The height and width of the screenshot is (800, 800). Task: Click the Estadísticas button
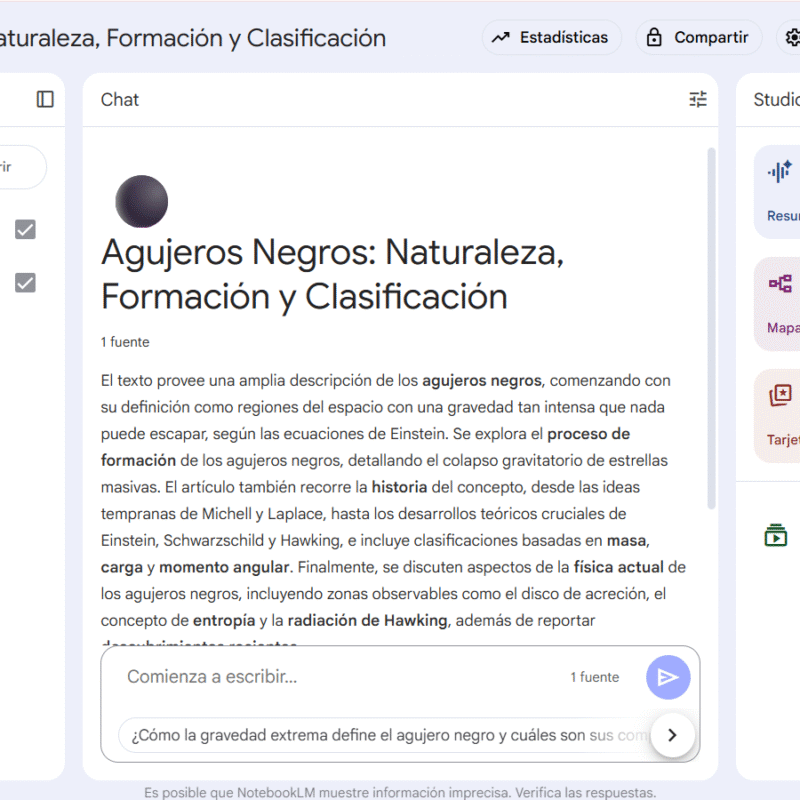pos(552,38)
